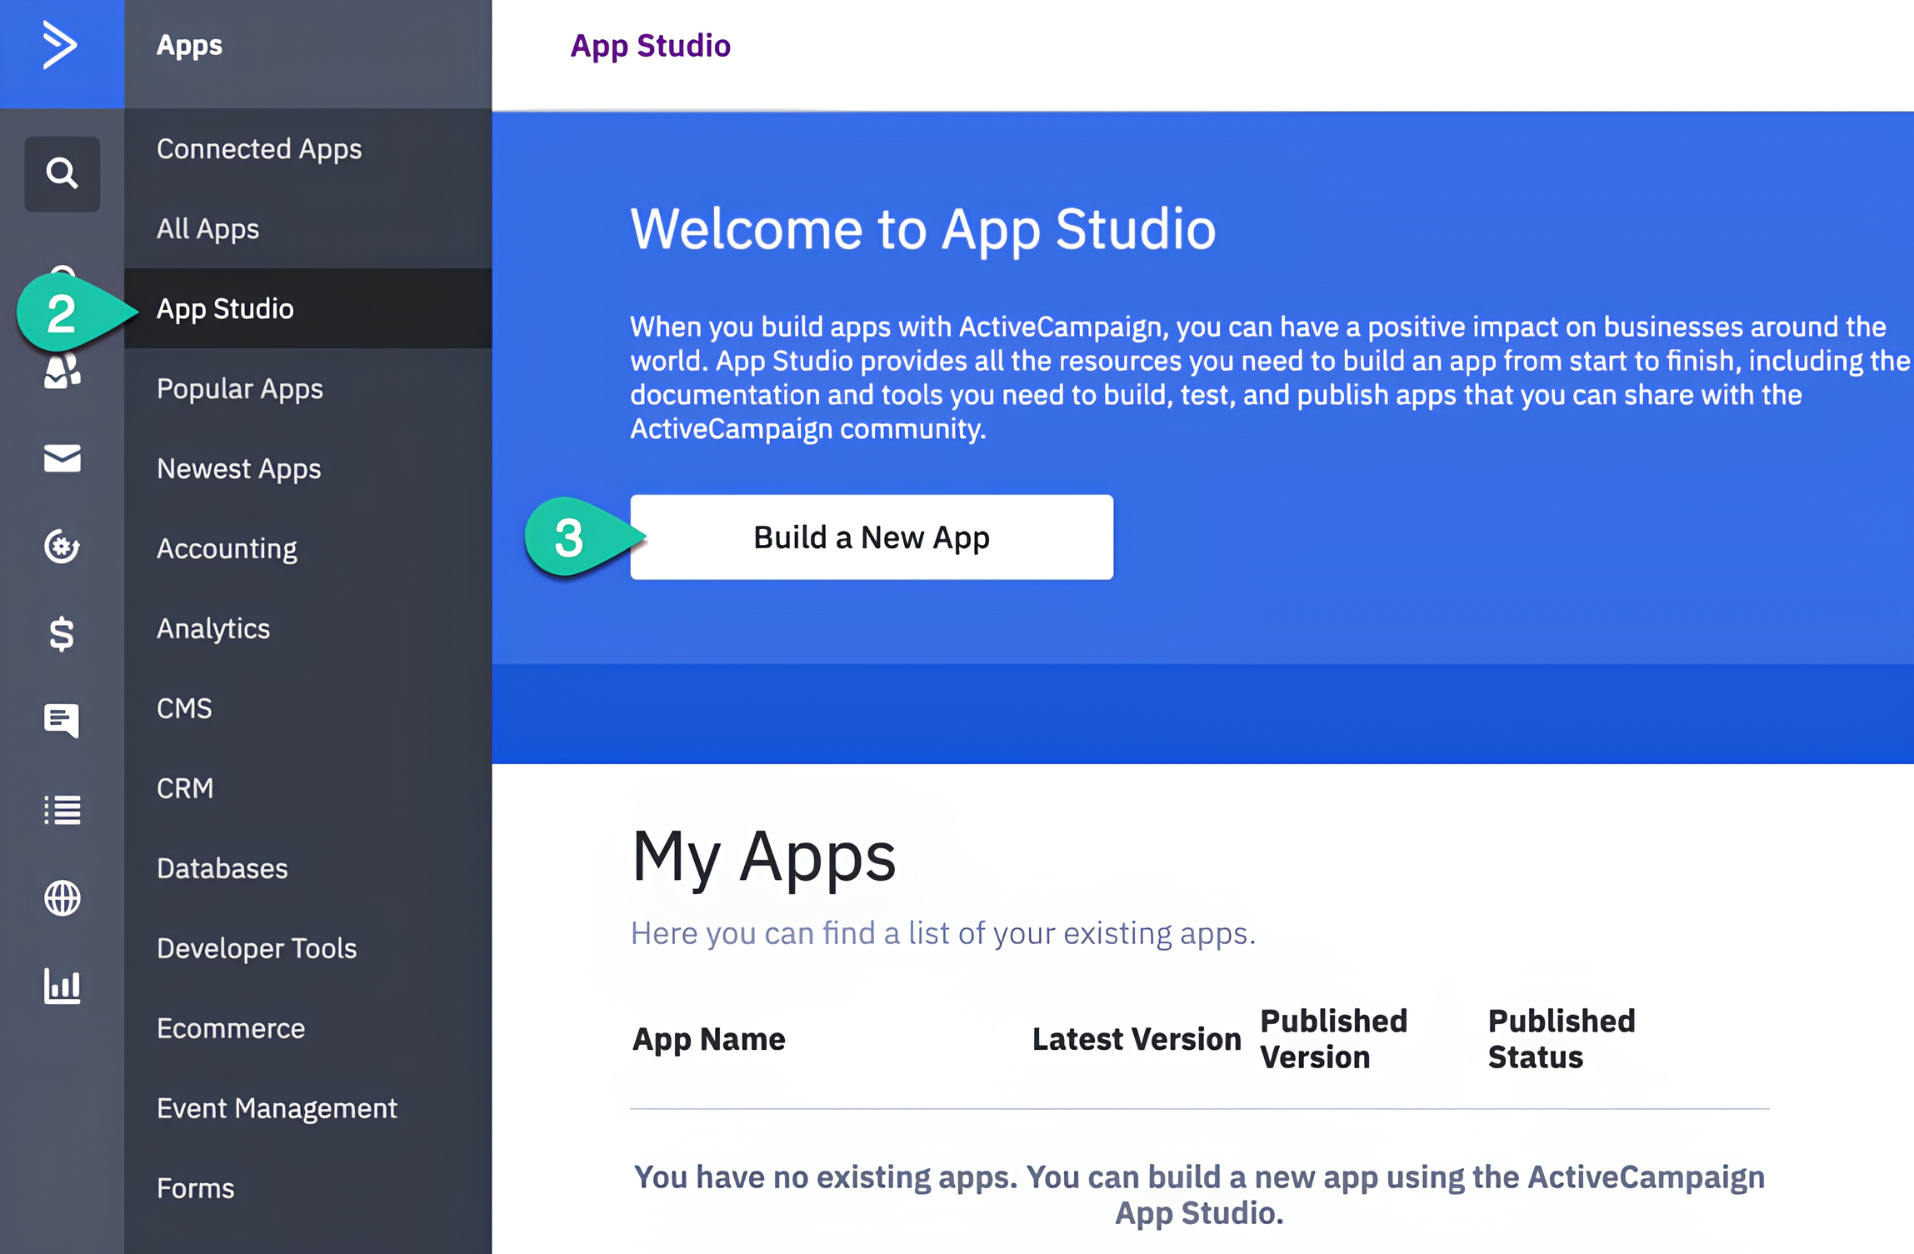The image size is (1914, 1254).
Task: Open the Lists icon in the sidebar
Action: (62, 810)
